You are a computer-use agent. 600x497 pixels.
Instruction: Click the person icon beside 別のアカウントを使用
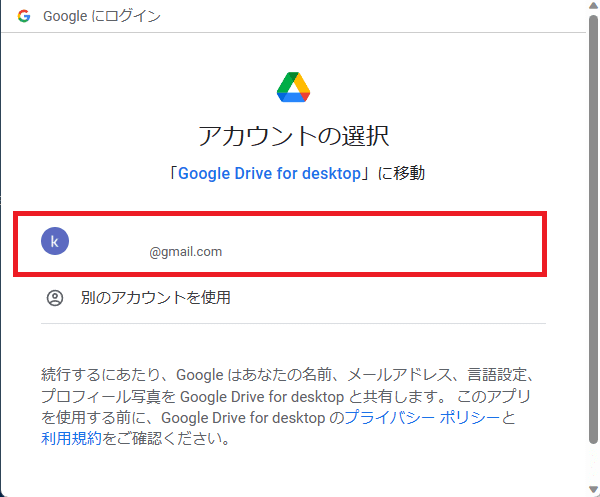(x=55, y=298)
